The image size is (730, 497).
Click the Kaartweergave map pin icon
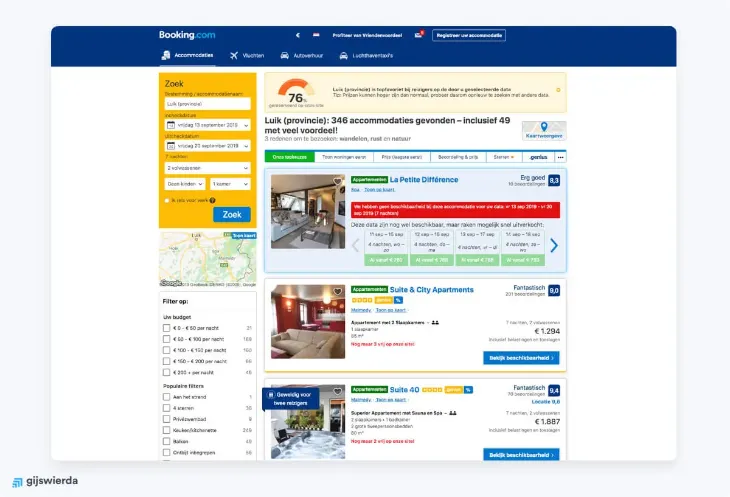544,127
